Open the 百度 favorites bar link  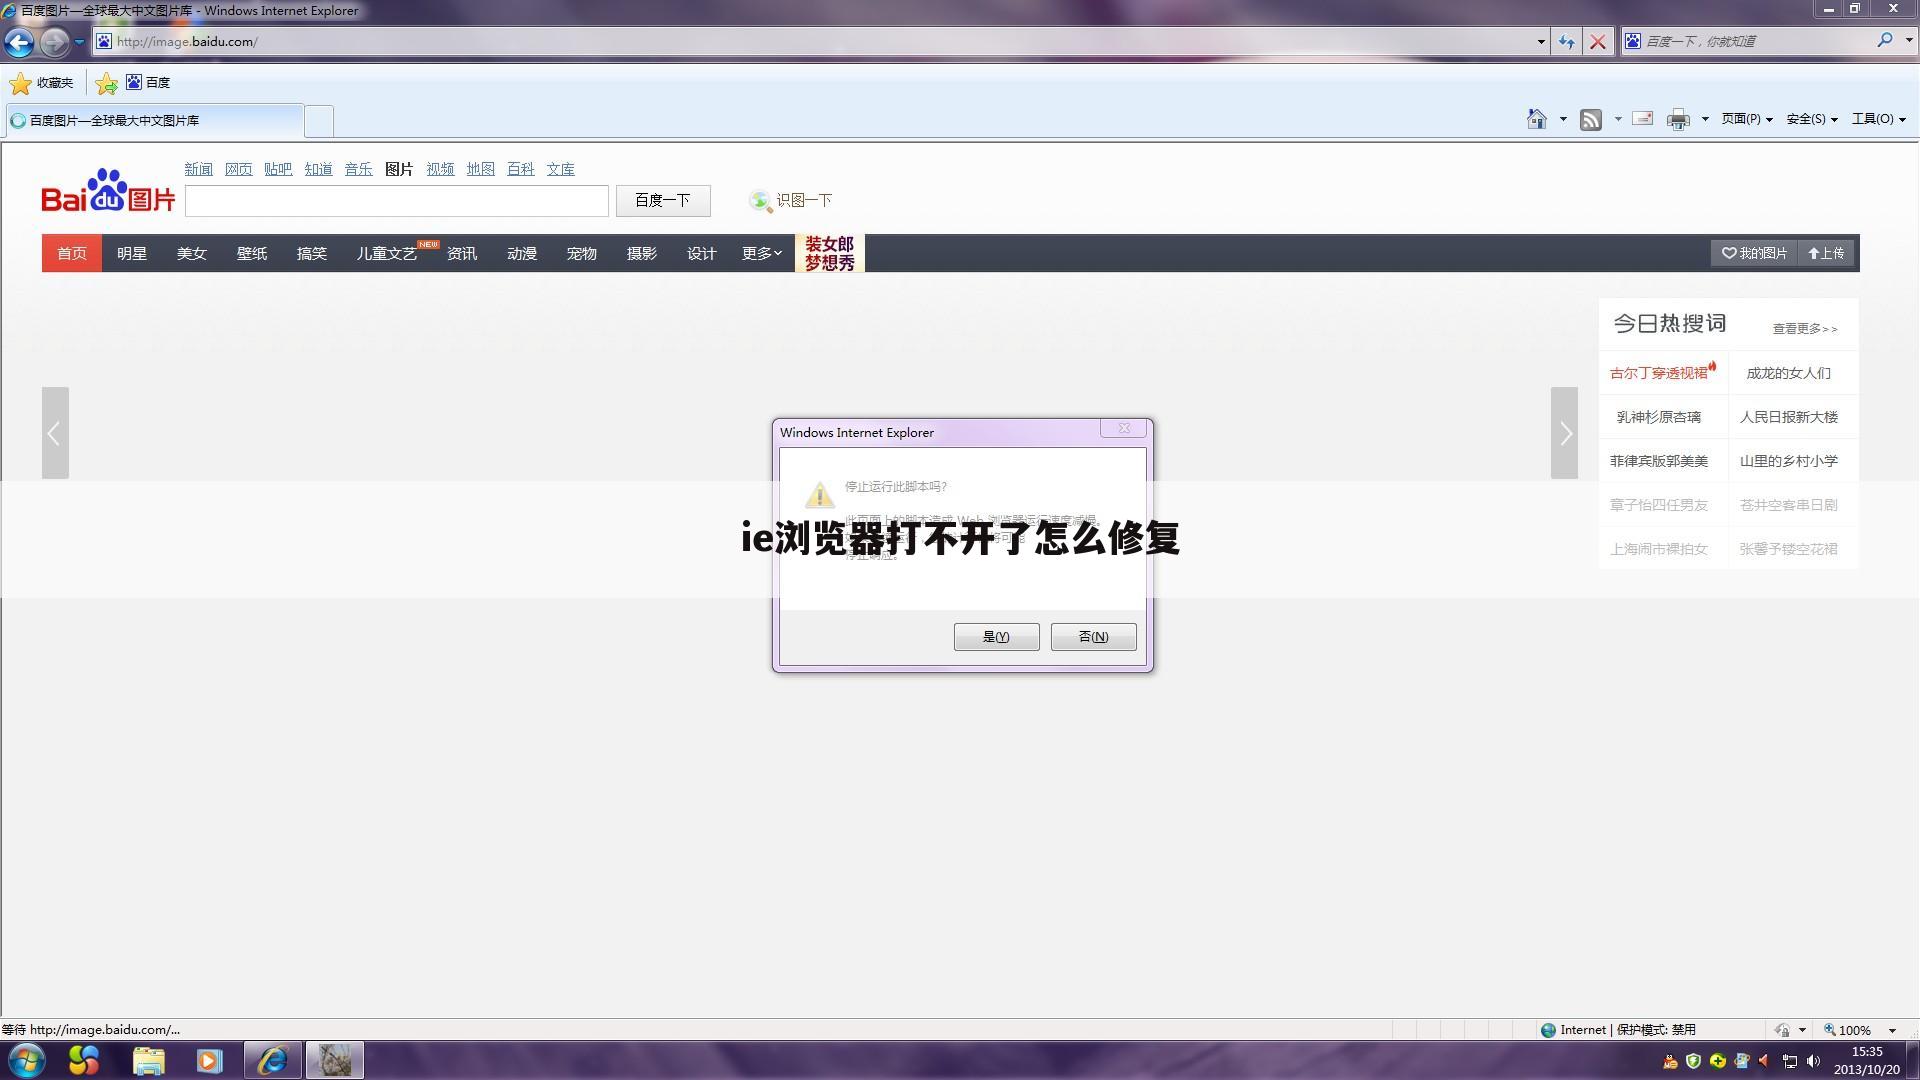pos(148,82)
